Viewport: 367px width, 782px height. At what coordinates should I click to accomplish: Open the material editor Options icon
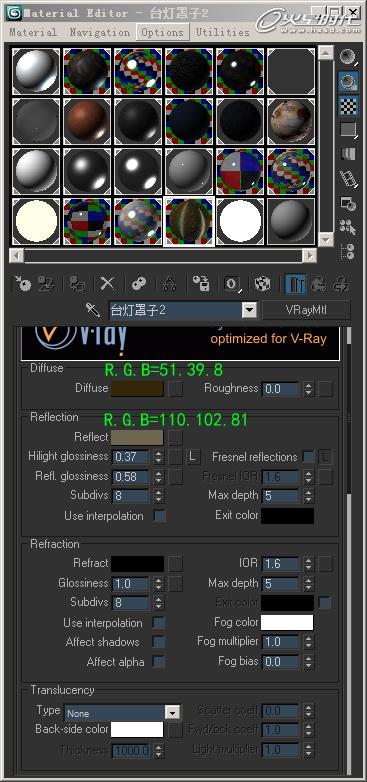[x=348, y=203]
